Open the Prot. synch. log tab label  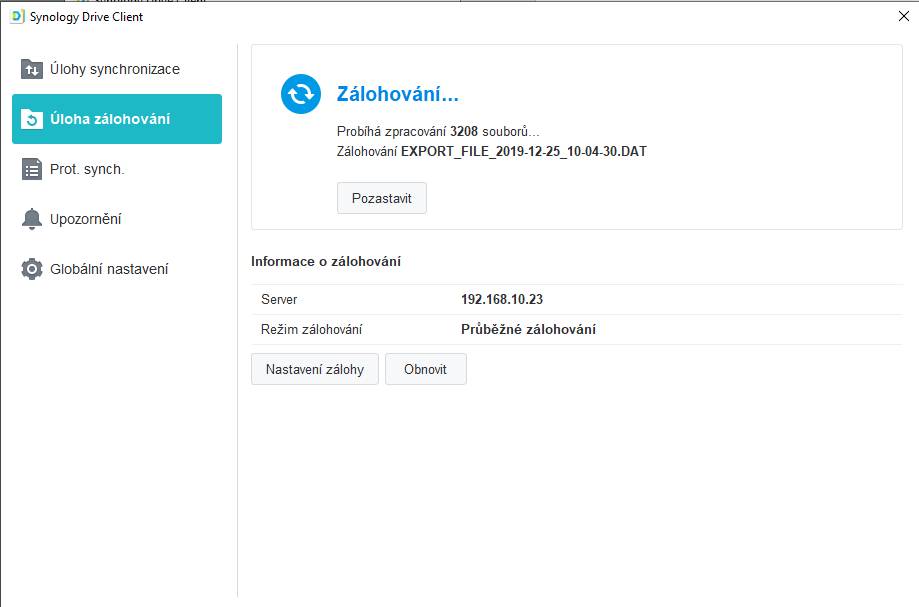click(x=87, y=169)
